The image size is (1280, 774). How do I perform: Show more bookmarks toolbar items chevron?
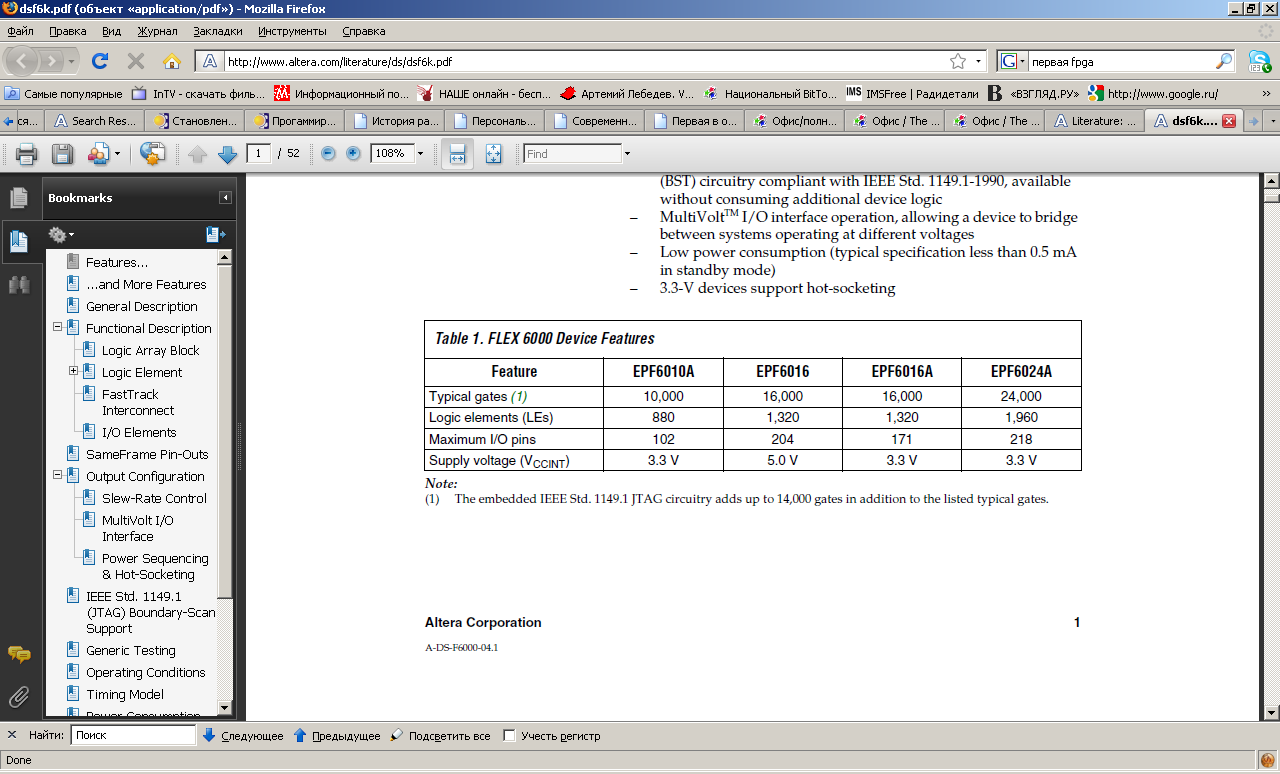point(1266,93)
